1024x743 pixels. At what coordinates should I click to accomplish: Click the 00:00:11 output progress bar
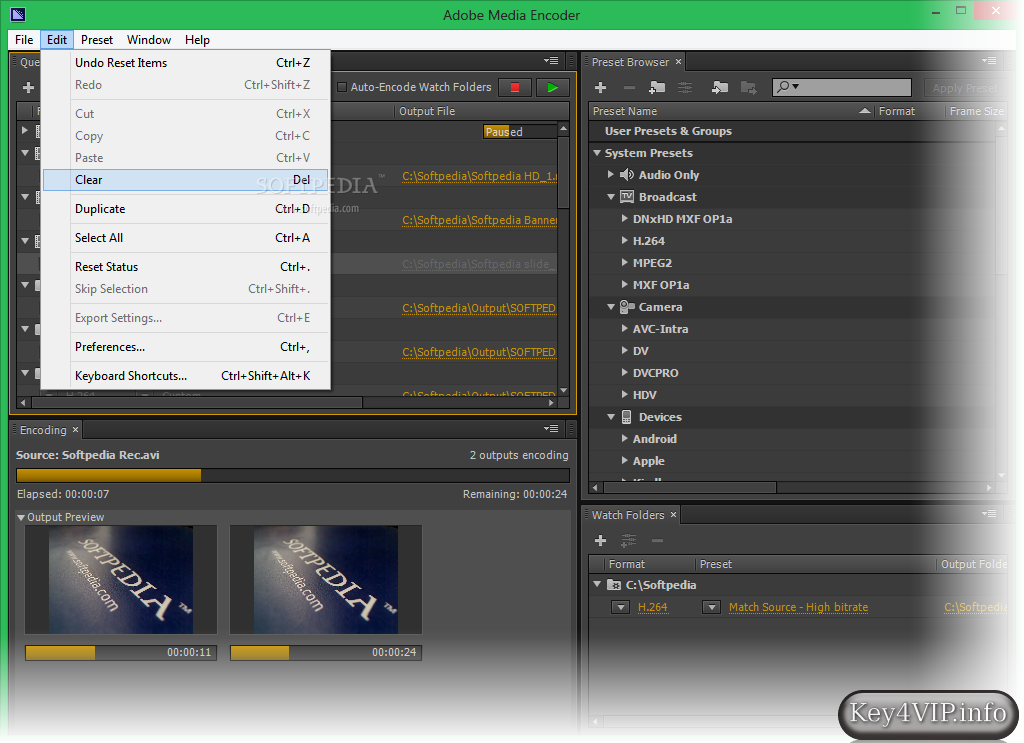pyautogui.click(x=121, y=652)
